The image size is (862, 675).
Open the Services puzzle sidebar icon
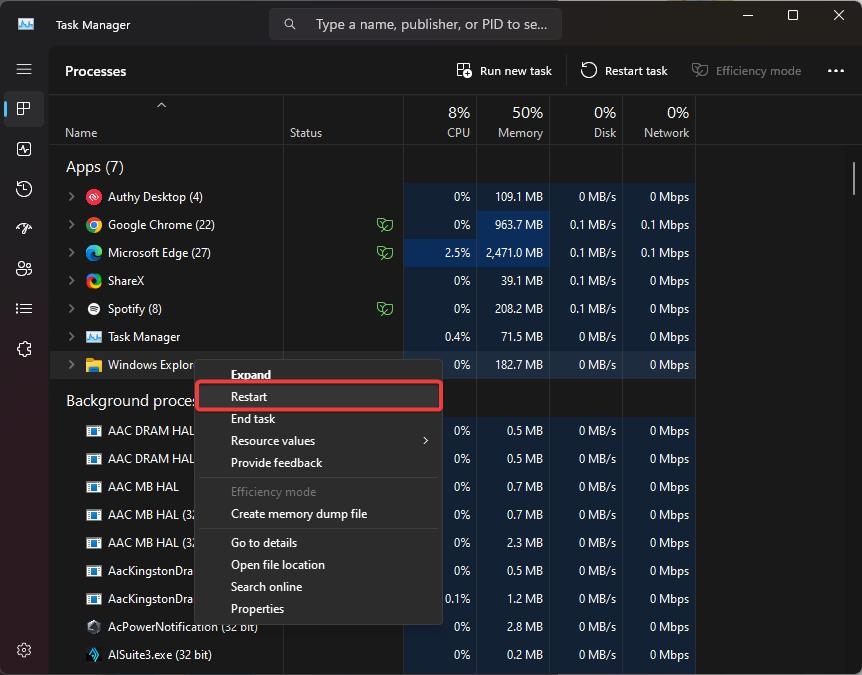(x=24, y=349)
